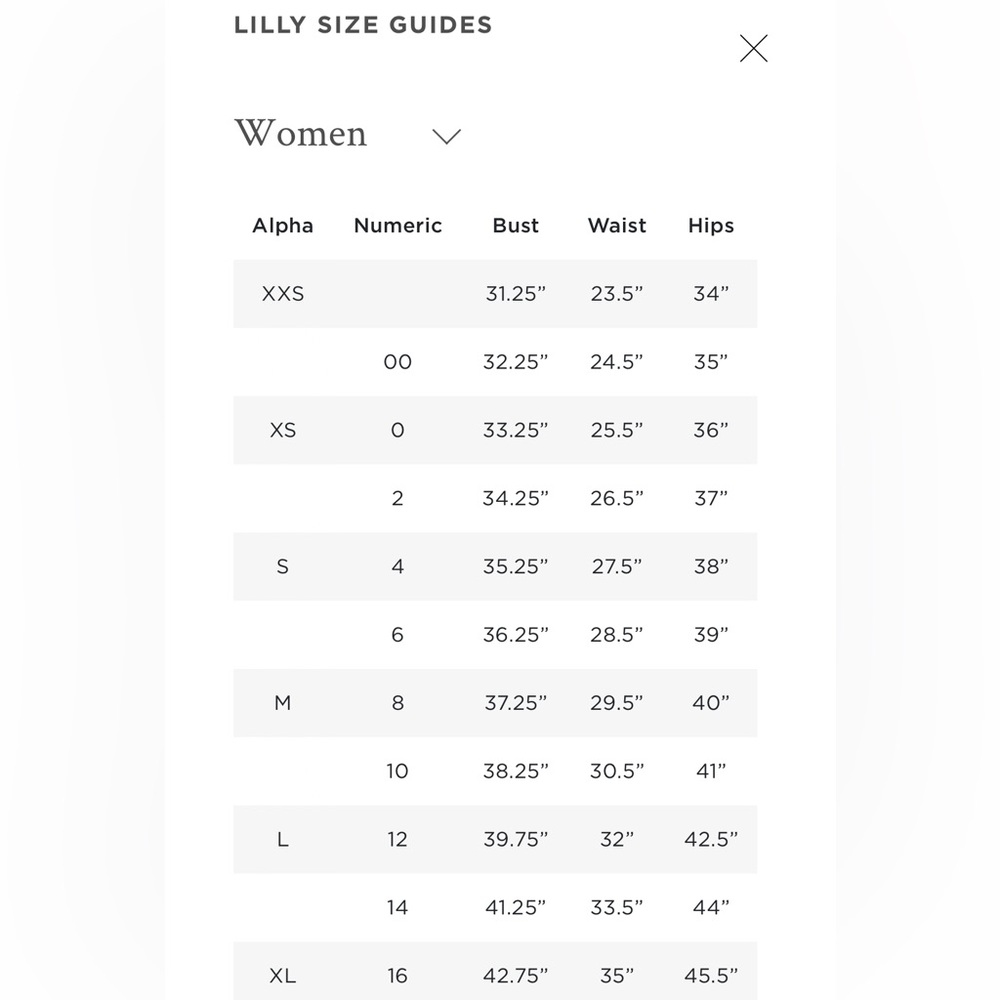Click the Lilly Size Guides heading

[x=363, y=26]
